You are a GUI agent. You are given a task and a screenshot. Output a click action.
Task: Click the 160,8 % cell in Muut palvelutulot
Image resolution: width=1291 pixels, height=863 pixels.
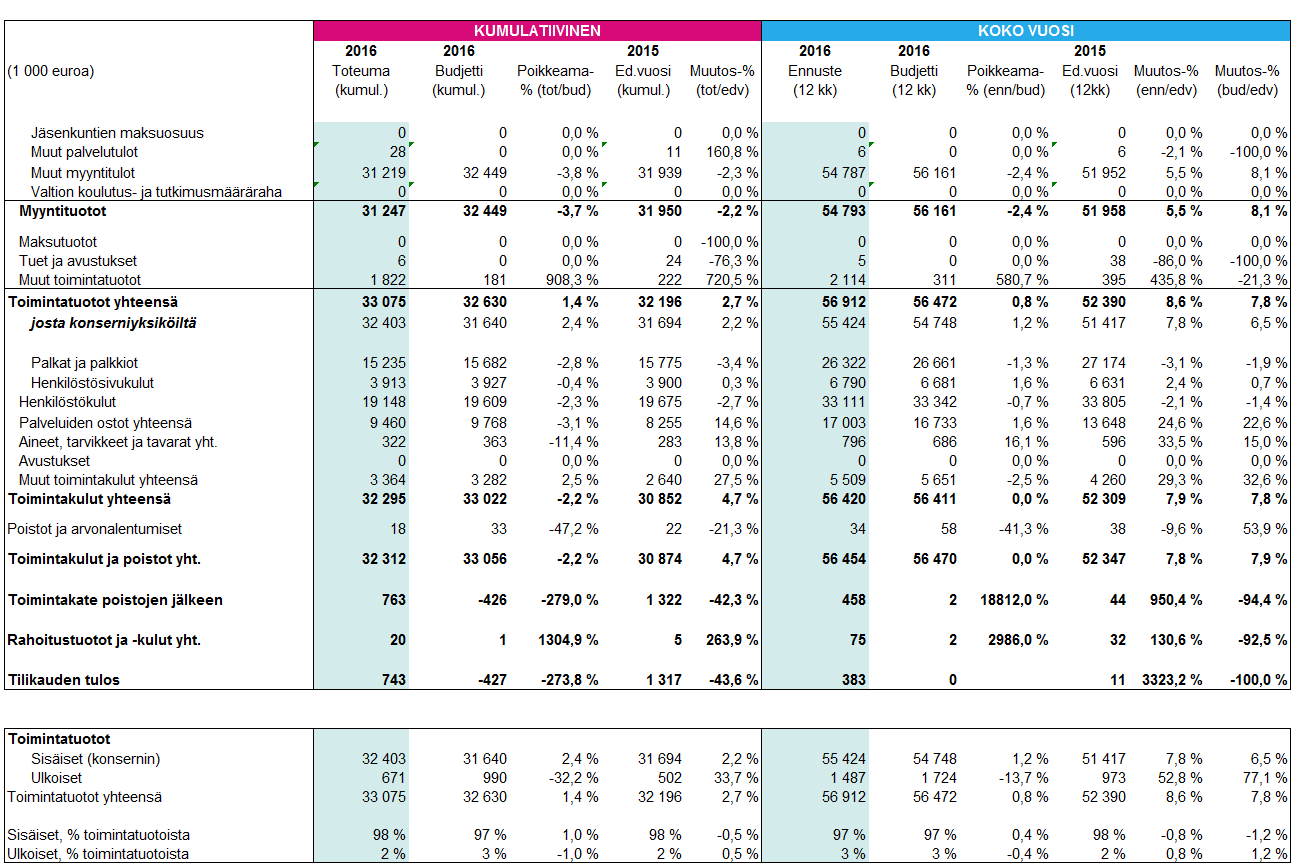(731, 152)
